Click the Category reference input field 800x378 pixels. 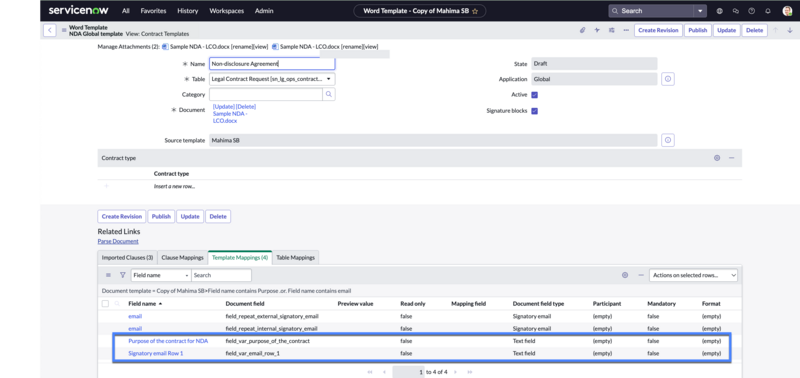(x=266, y=94)
